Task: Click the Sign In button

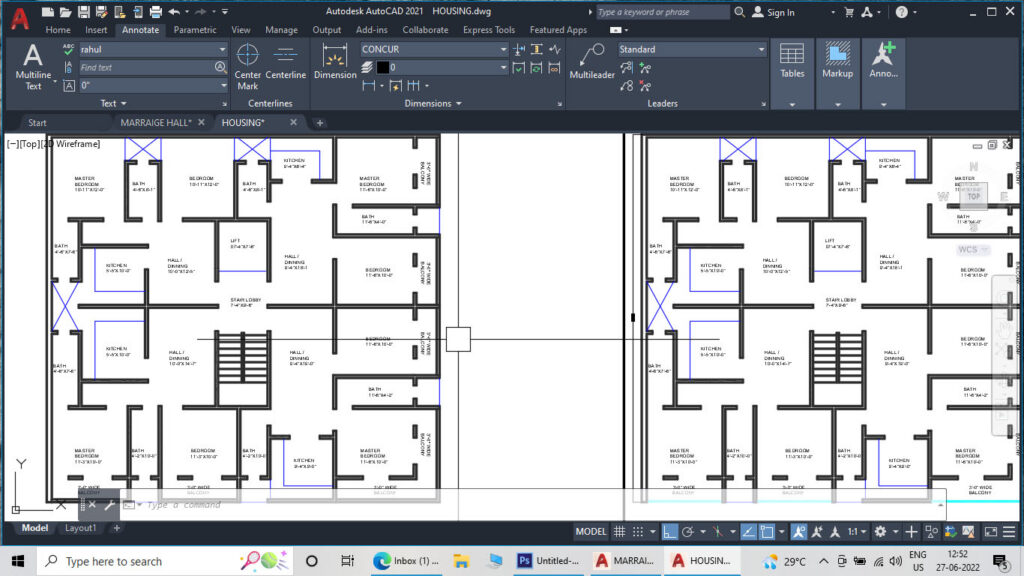Action: click(x=774, y=12)
